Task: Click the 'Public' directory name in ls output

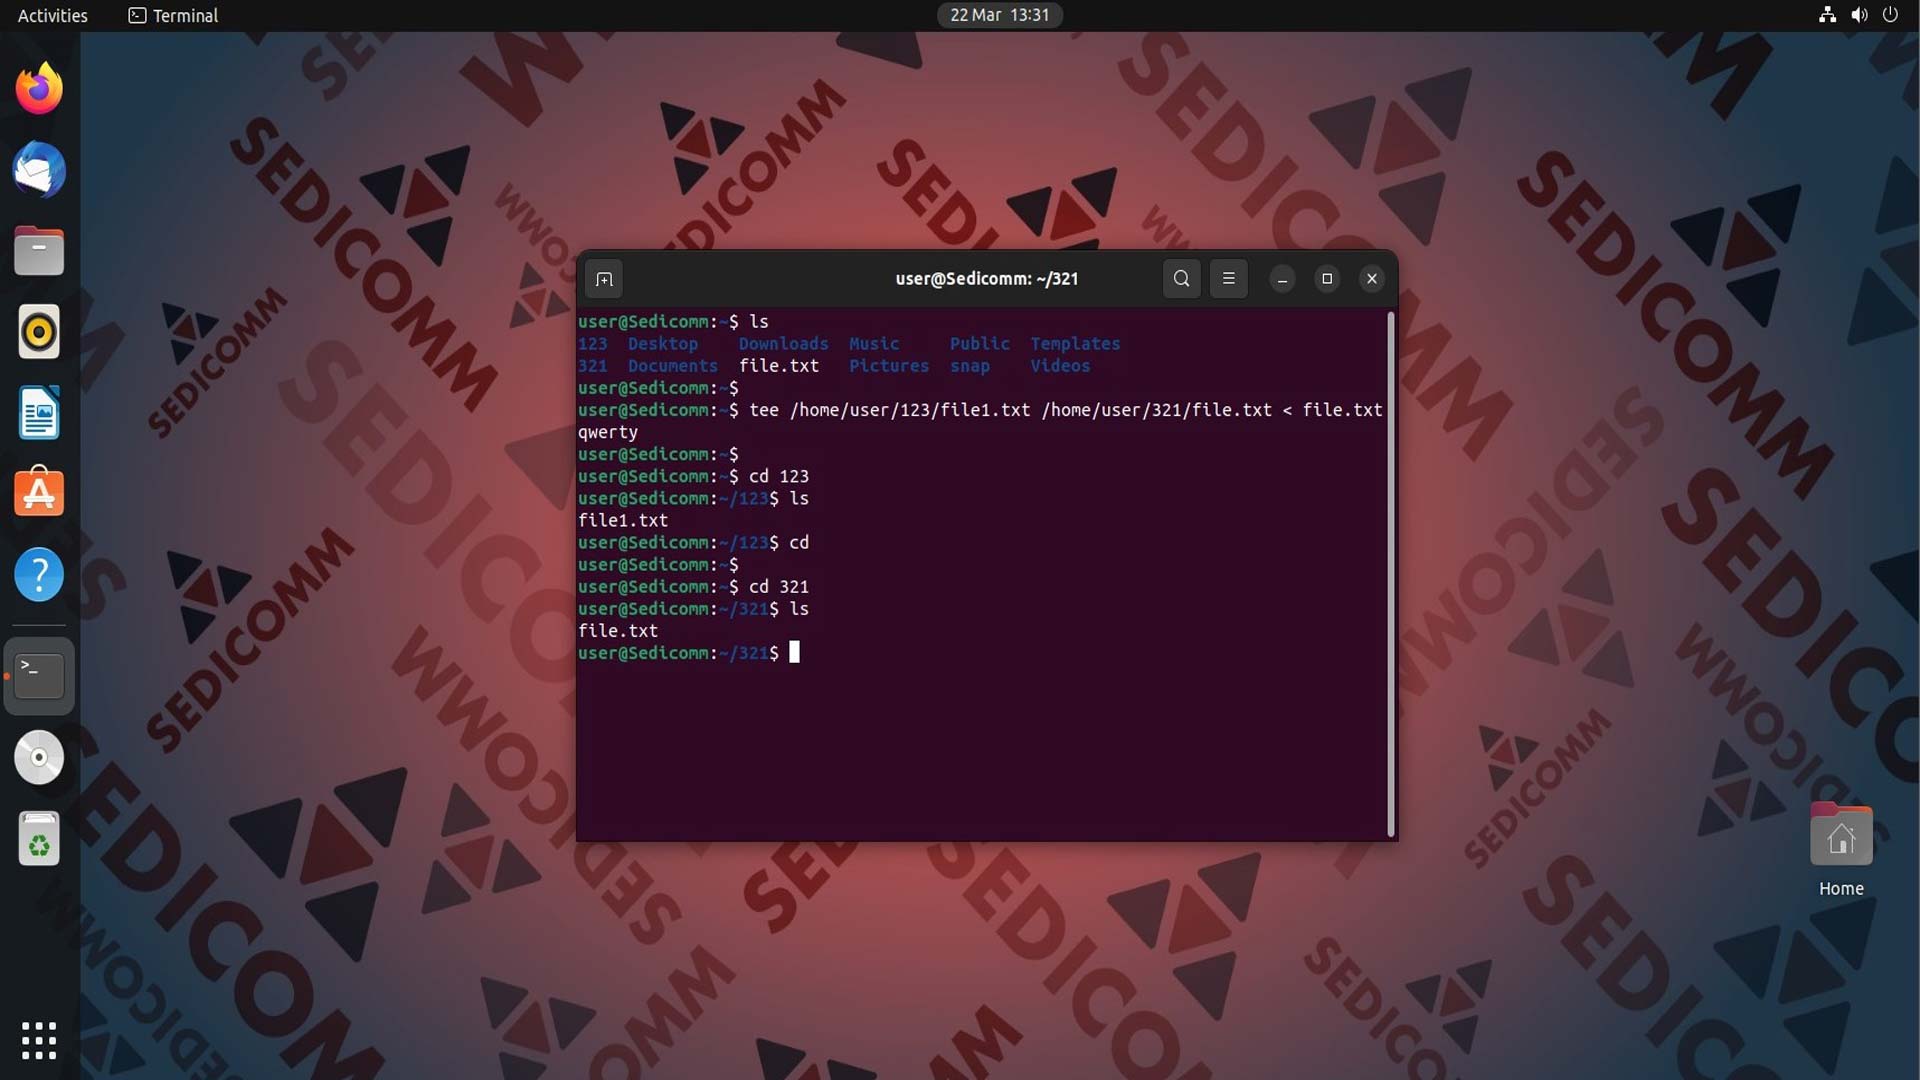Action: coord(979,344)
